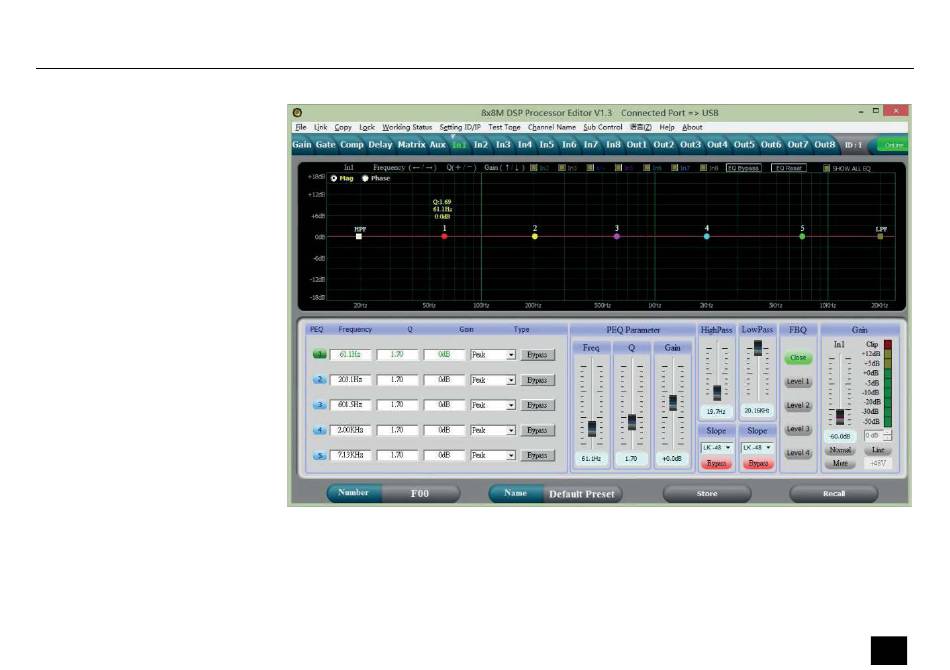Image resolution: width=950 pixels, height=670 pixels.
Task: Click the Recall preset button
Action: (834, 494)
